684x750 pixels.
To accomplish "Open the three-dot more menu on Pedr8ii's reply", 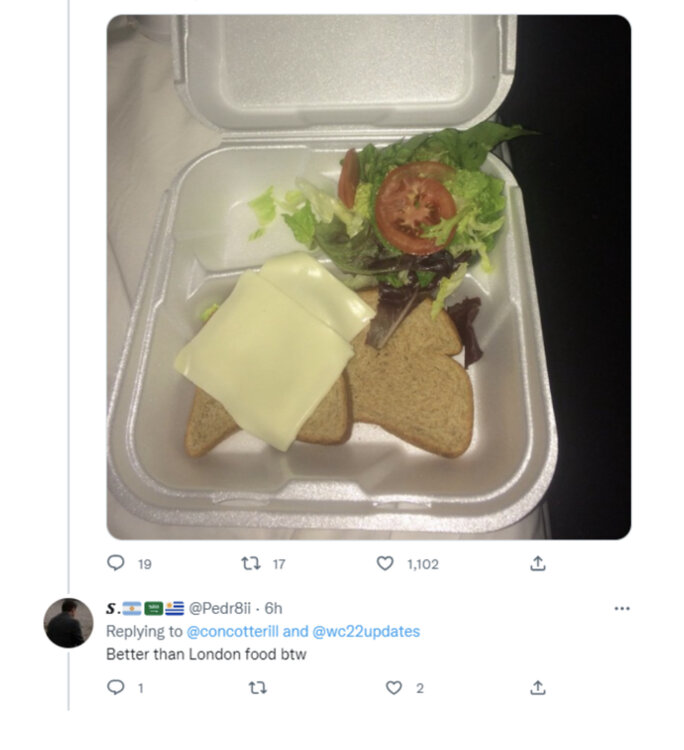I will (x=621, y=608).
